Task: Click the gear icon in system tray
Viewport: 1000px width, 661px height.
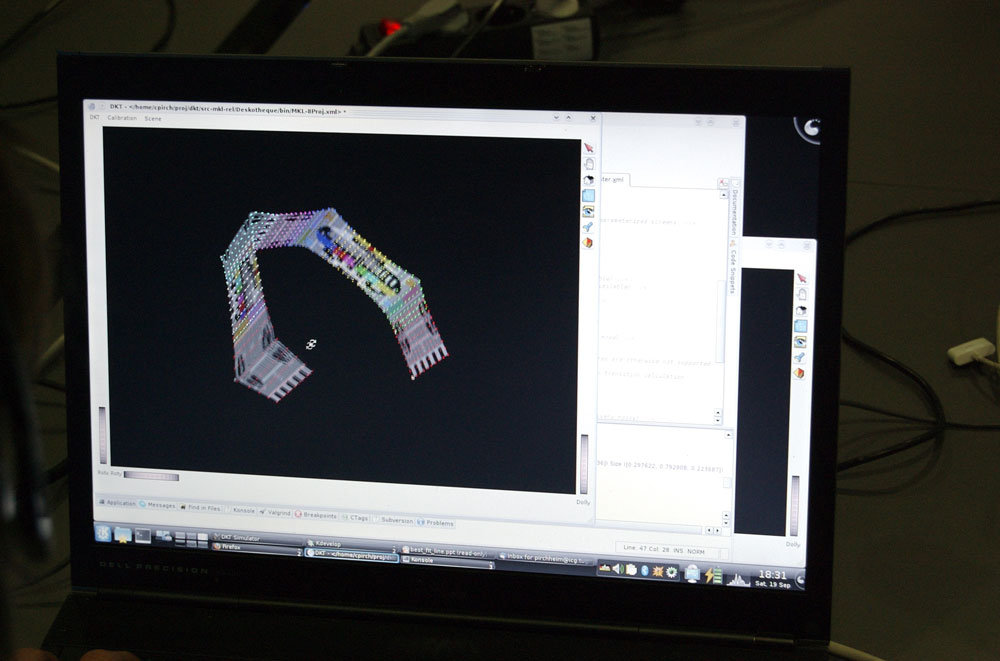Action: (x=671, y=572)
